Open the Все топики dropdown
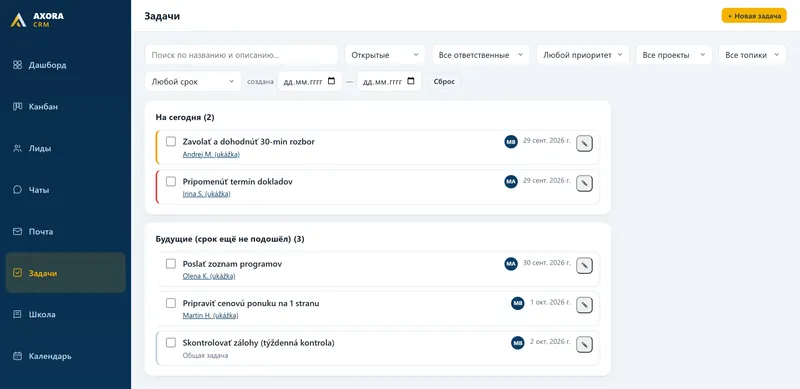This screenshot has height=389, width=800. point(752,55)
